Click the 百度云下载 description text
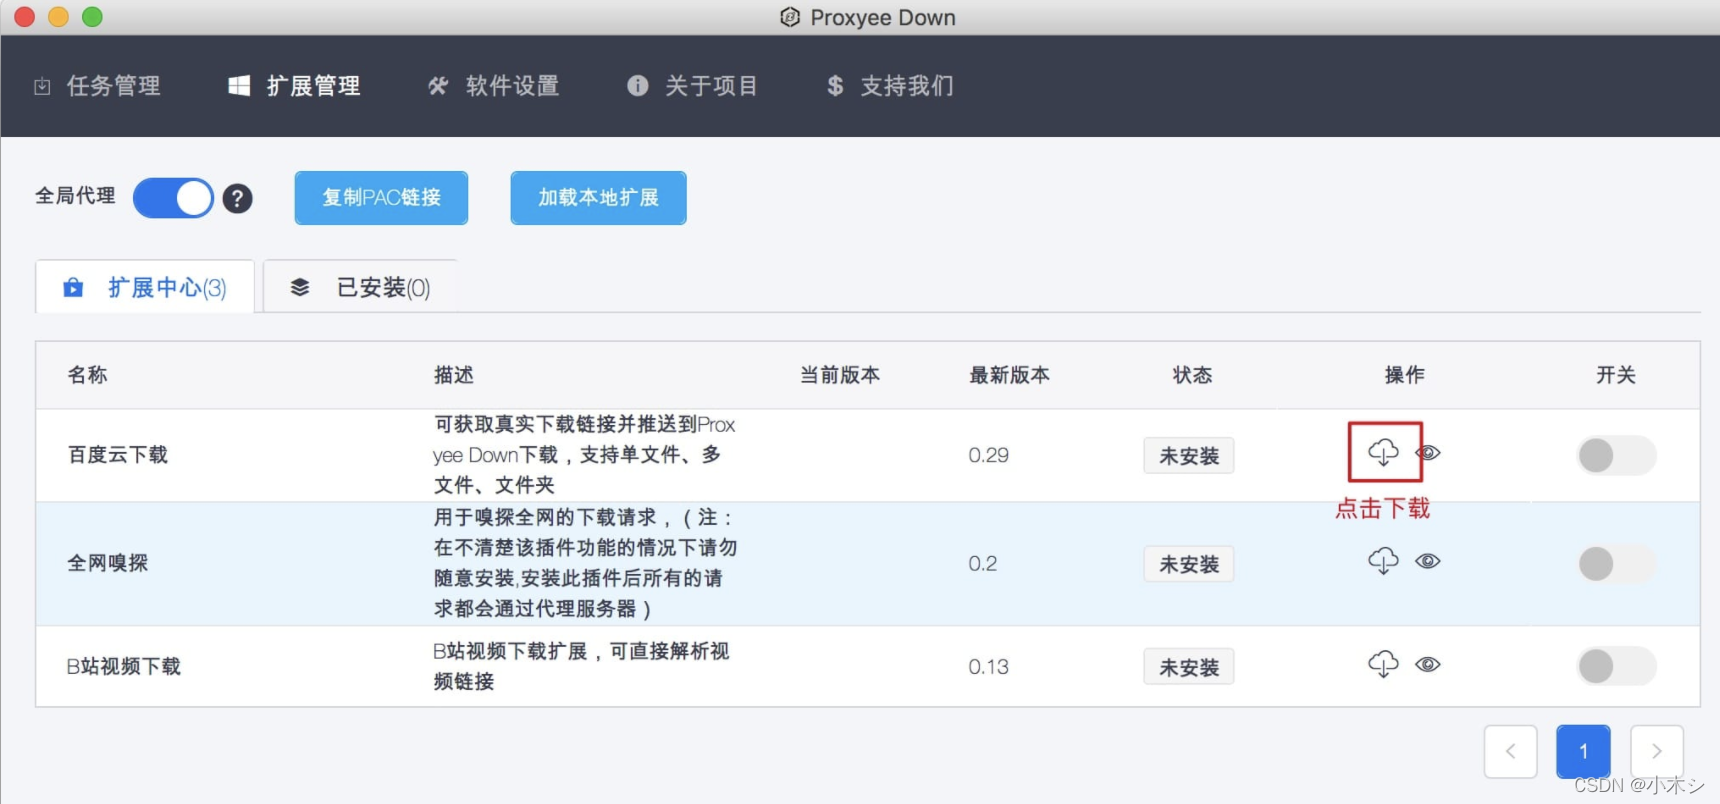Image resolution: width=1720 pixels, height=804 pixels. [584, 455]
